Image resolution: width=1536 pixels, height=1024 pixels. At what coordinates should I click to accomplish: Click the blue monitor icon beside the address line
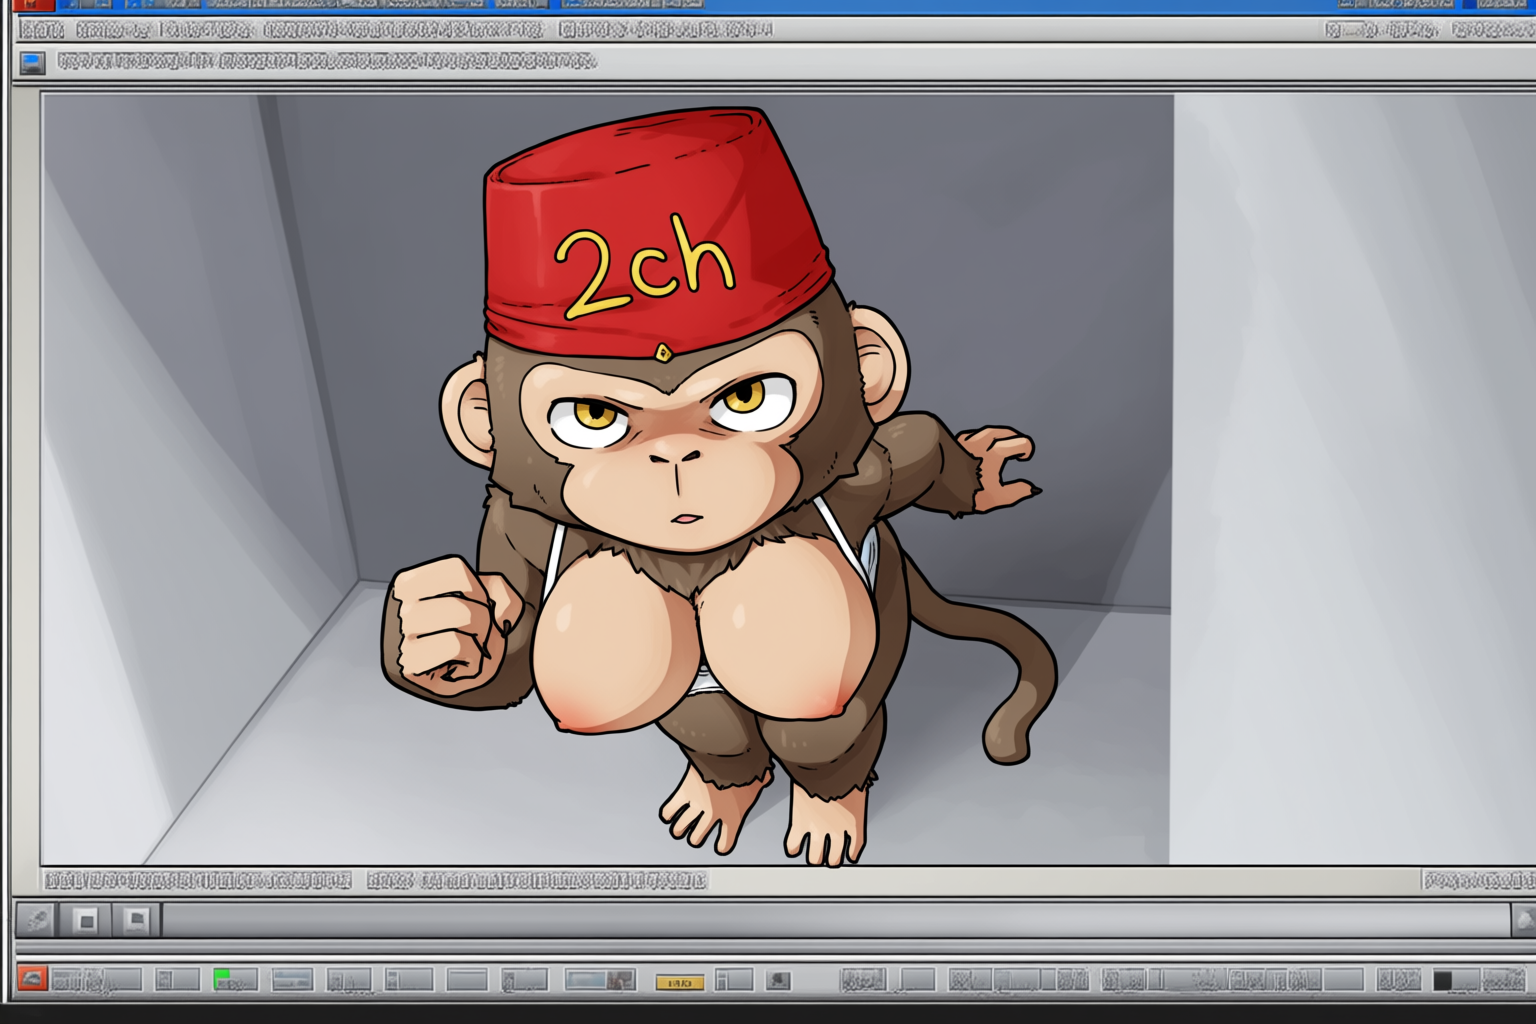coord(32,63)
